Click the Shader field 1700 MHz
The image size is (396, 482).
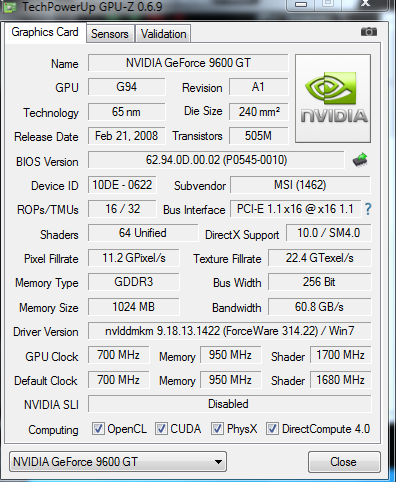[341, 355]
